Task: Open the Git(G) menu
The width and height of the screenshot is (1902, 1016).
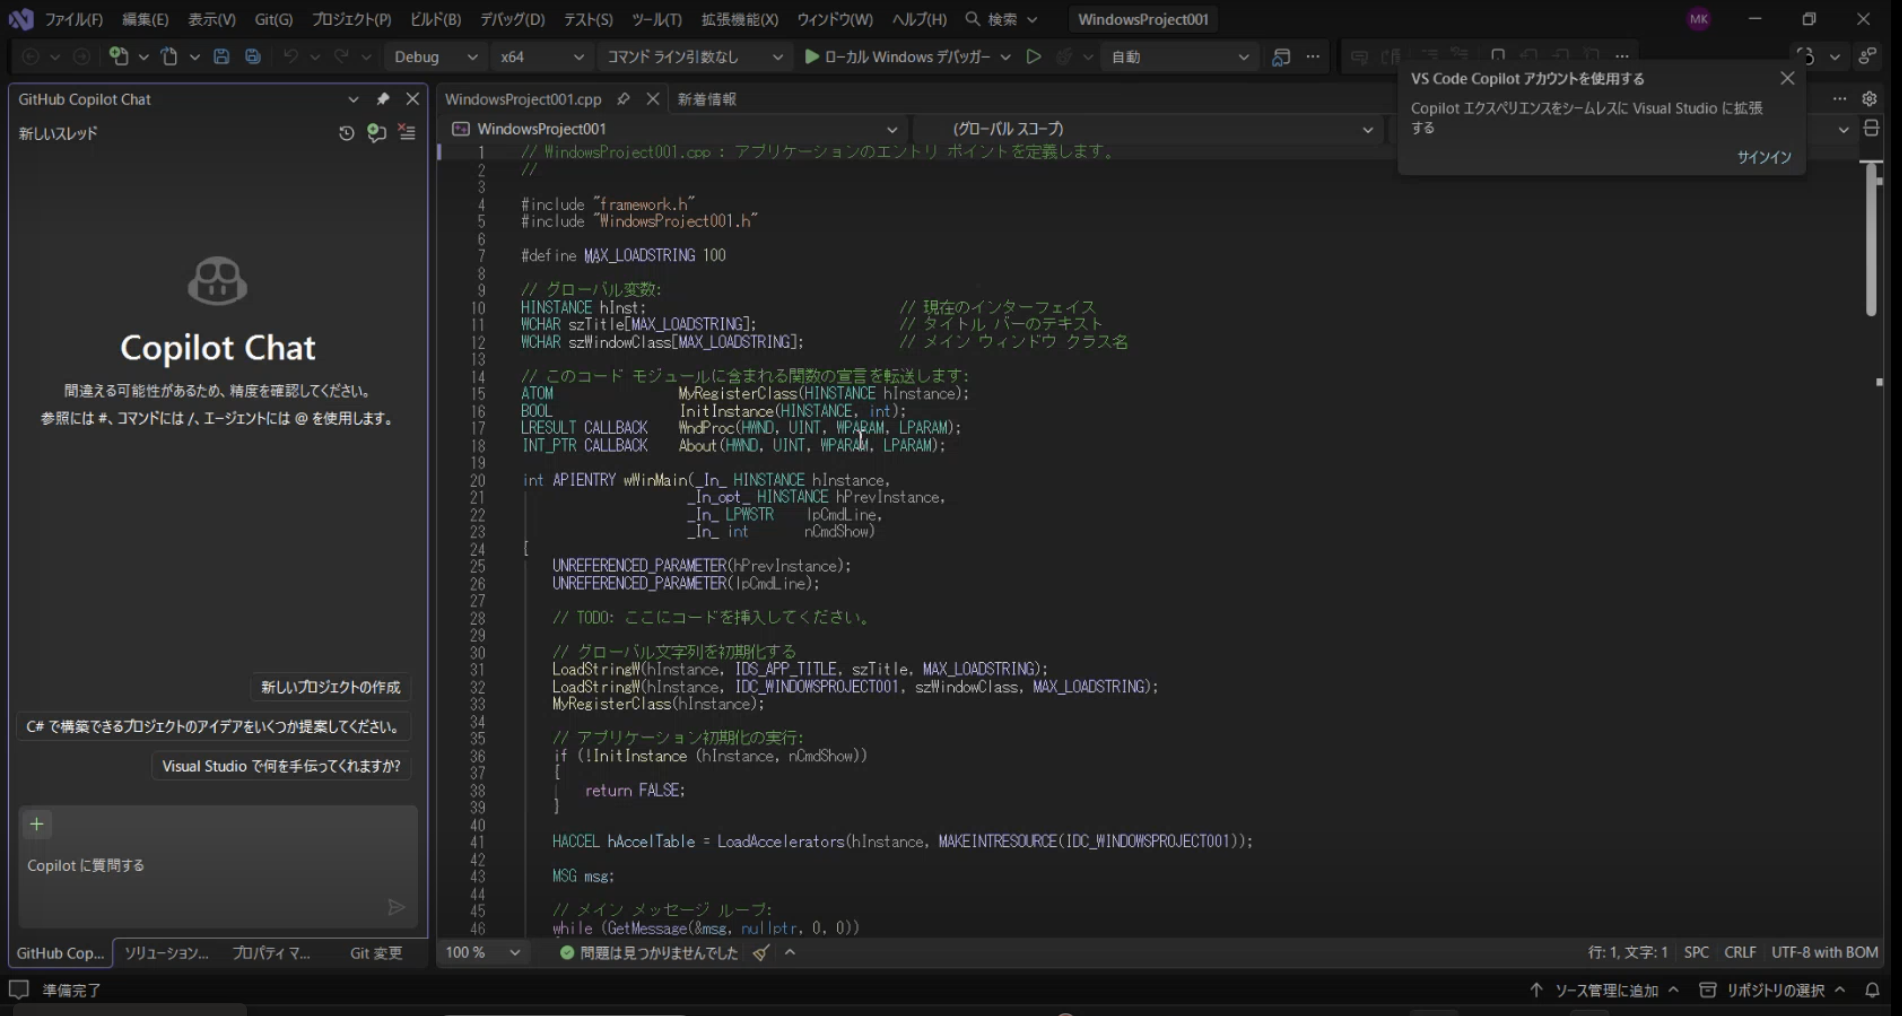Action: (x=273, y=19)
